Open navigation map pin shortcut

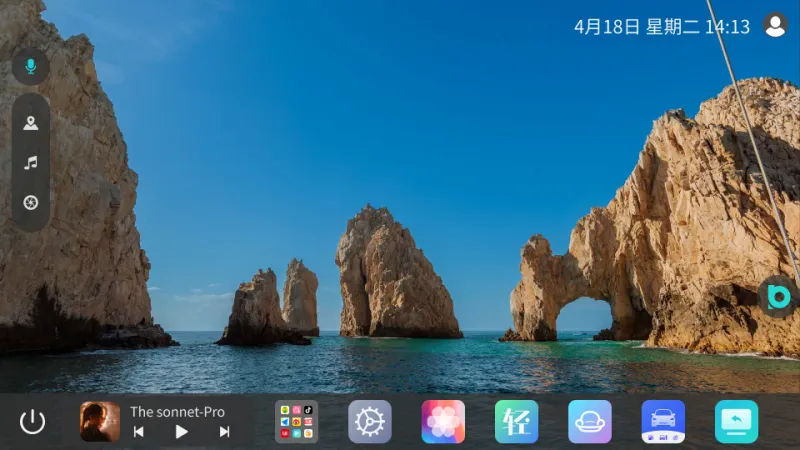pyautogui.click(x=31, y=123)
